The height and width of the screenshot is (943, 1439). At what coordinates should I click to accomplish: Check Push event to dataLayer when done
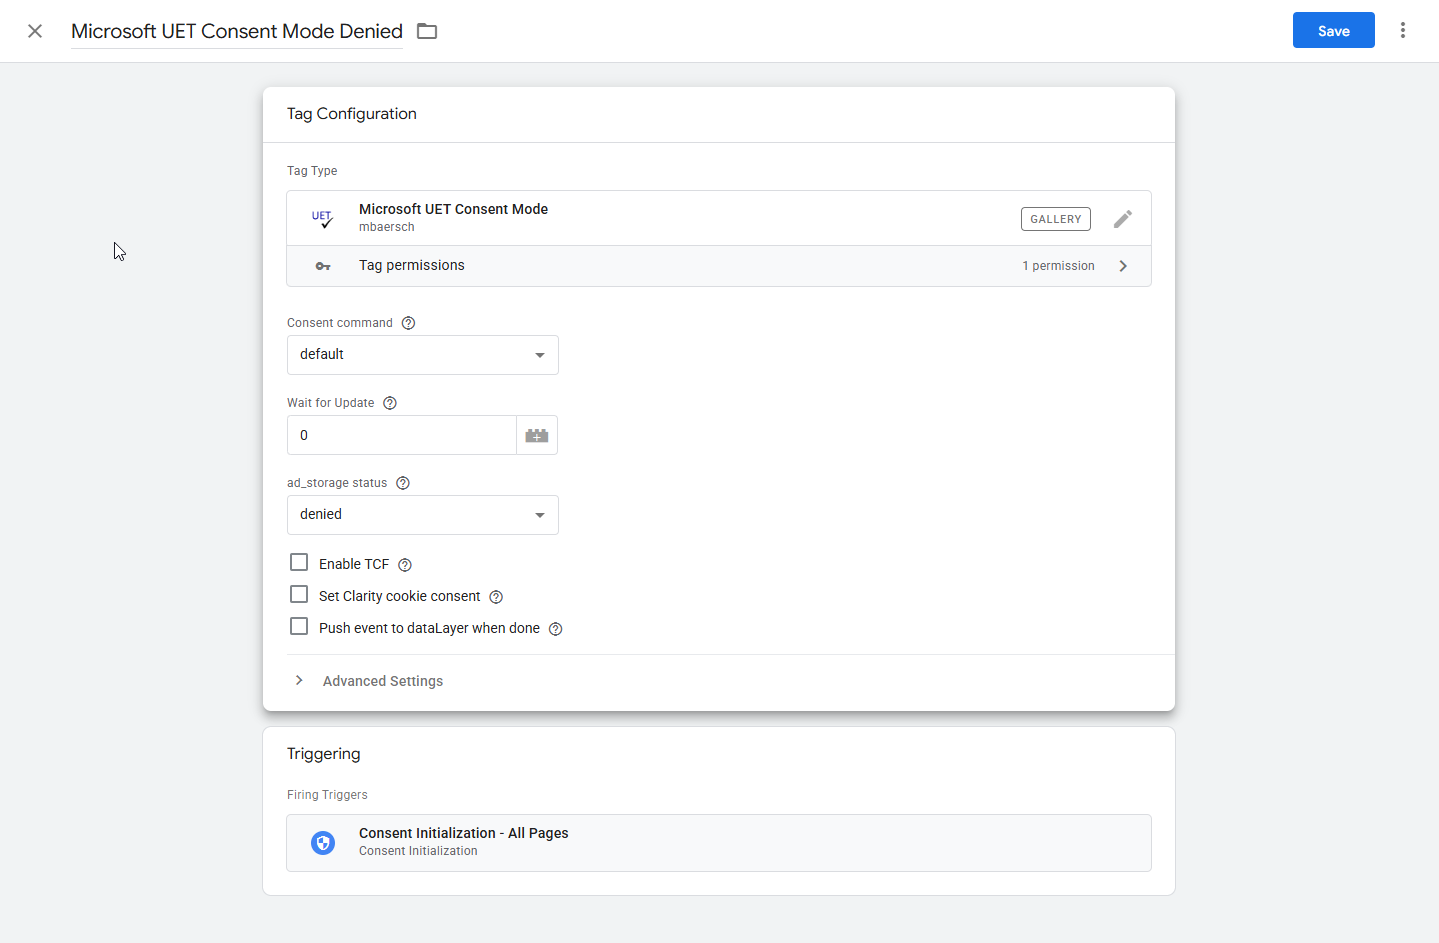pyautogui.click(x=299, y=626)
